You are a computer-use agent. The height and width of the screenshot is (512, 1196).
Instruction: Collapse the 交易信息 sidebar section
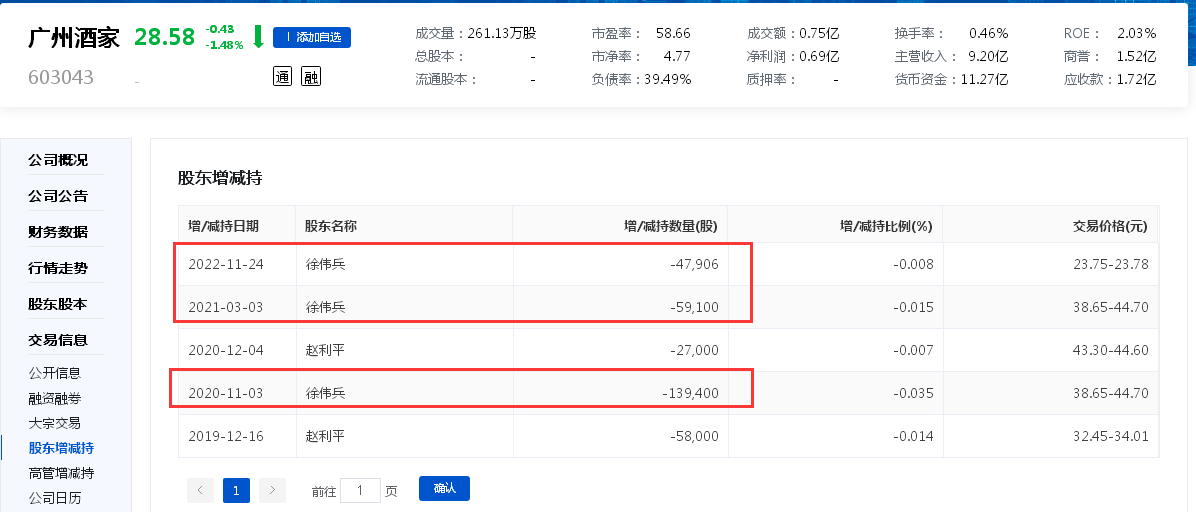[x=58, y=340]
